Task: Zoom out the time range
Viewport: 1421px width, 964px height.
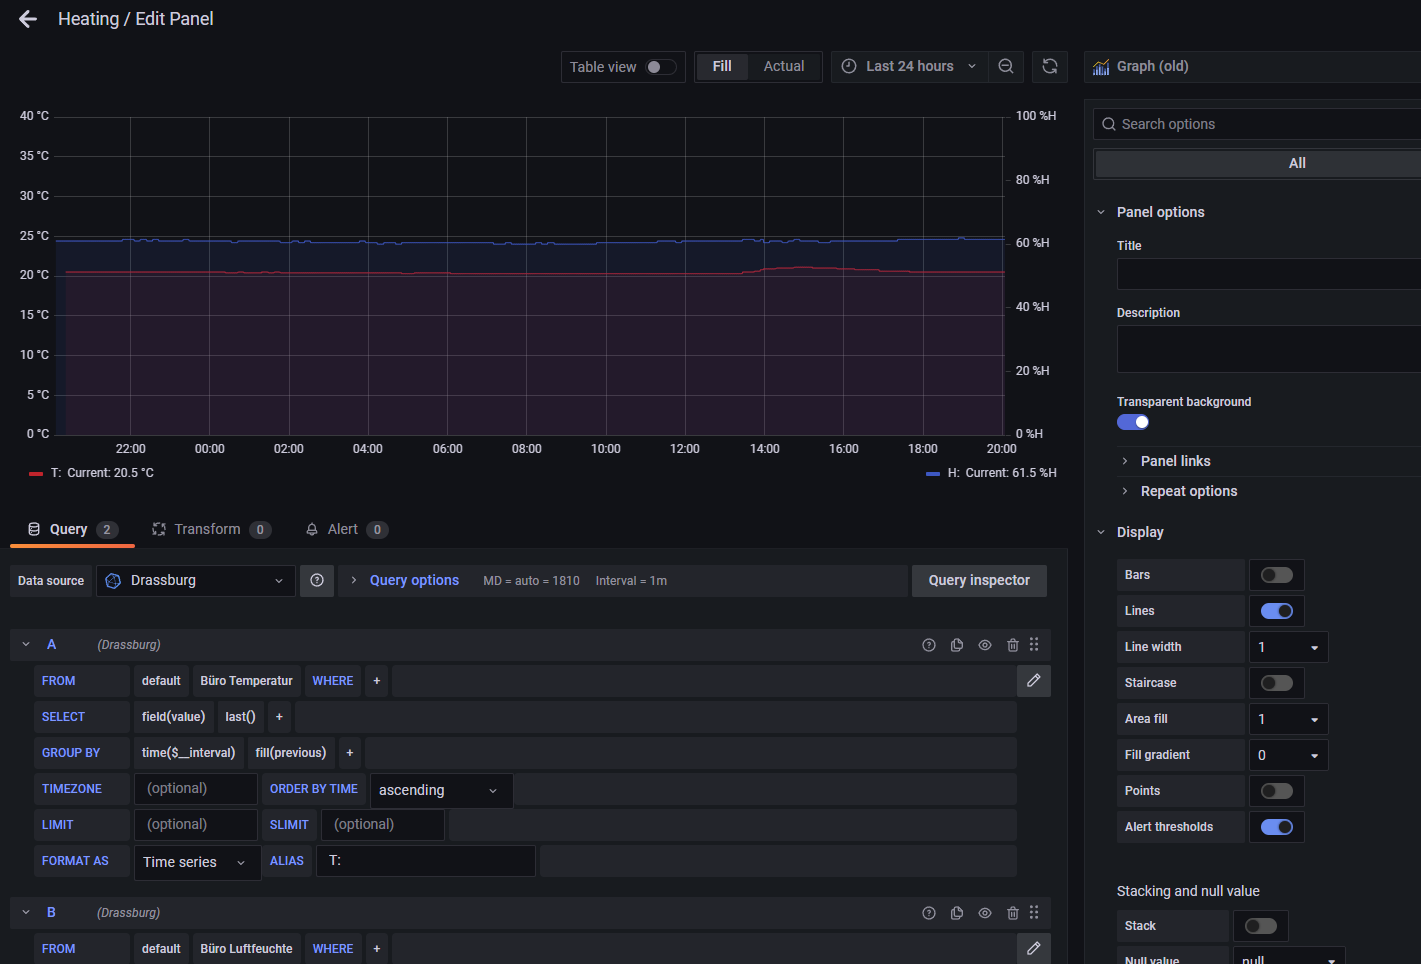Action: [x=1006, y=67]
